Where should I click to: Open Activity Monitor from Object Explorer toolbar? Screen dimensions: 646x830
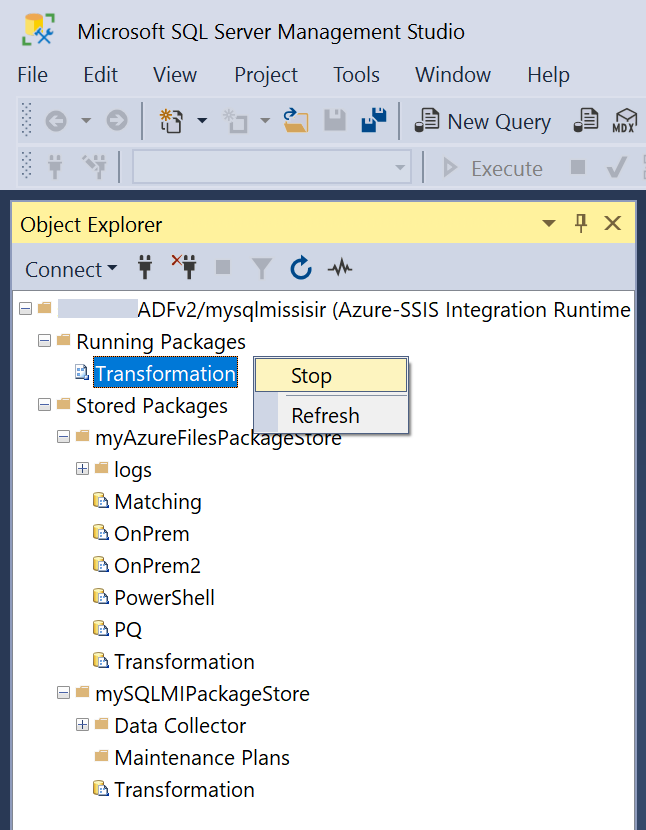point(339,268)
